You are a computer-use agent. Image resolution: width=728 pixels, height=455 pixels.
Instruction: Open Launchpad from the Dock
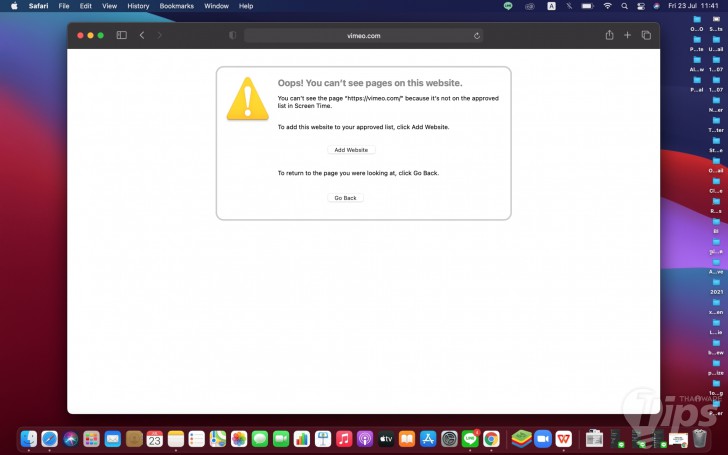click(x=91, y=438)
